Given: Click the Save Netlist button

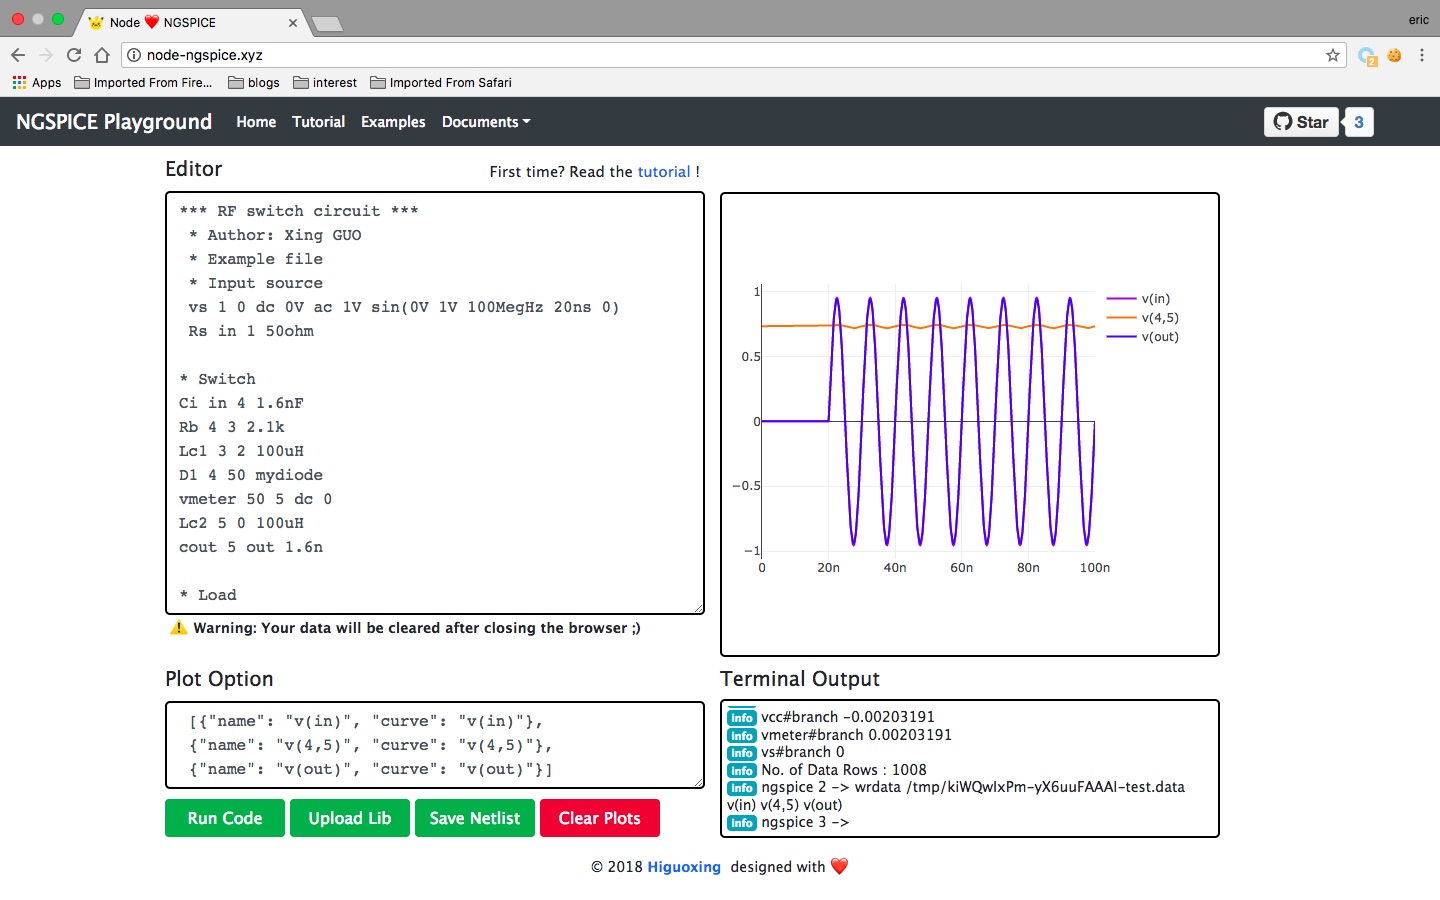Looking at the screenshot, I should (x=475, y=818).
